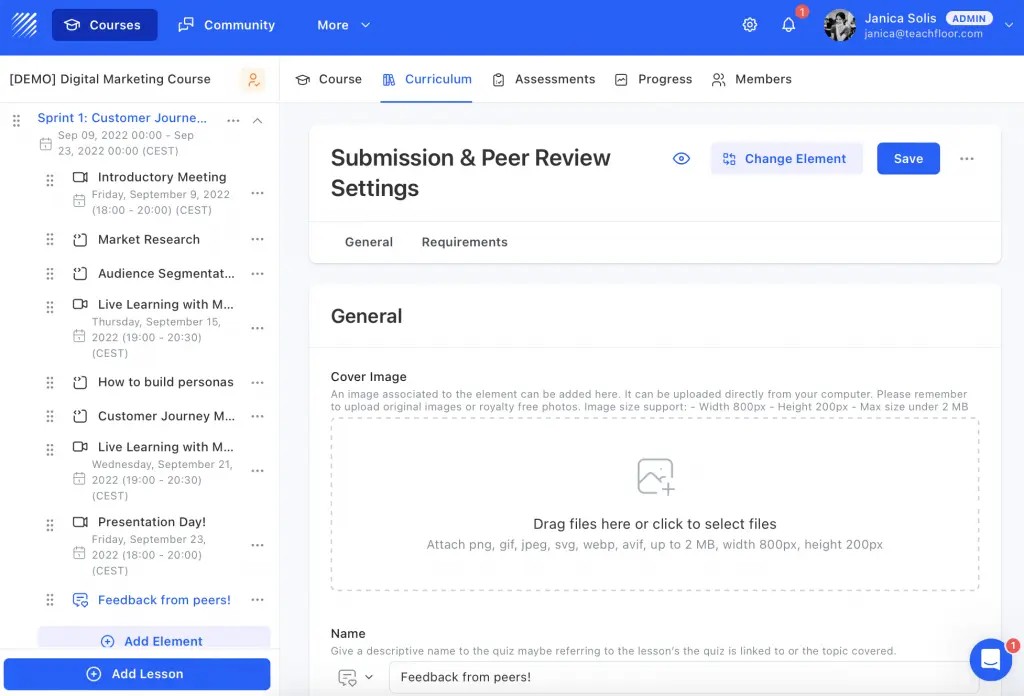Image resolution: width=1024 pixels, height=696 pixels.
Task: Open the Progress tab
Action: pyautogui.click(x=653, y=79)
